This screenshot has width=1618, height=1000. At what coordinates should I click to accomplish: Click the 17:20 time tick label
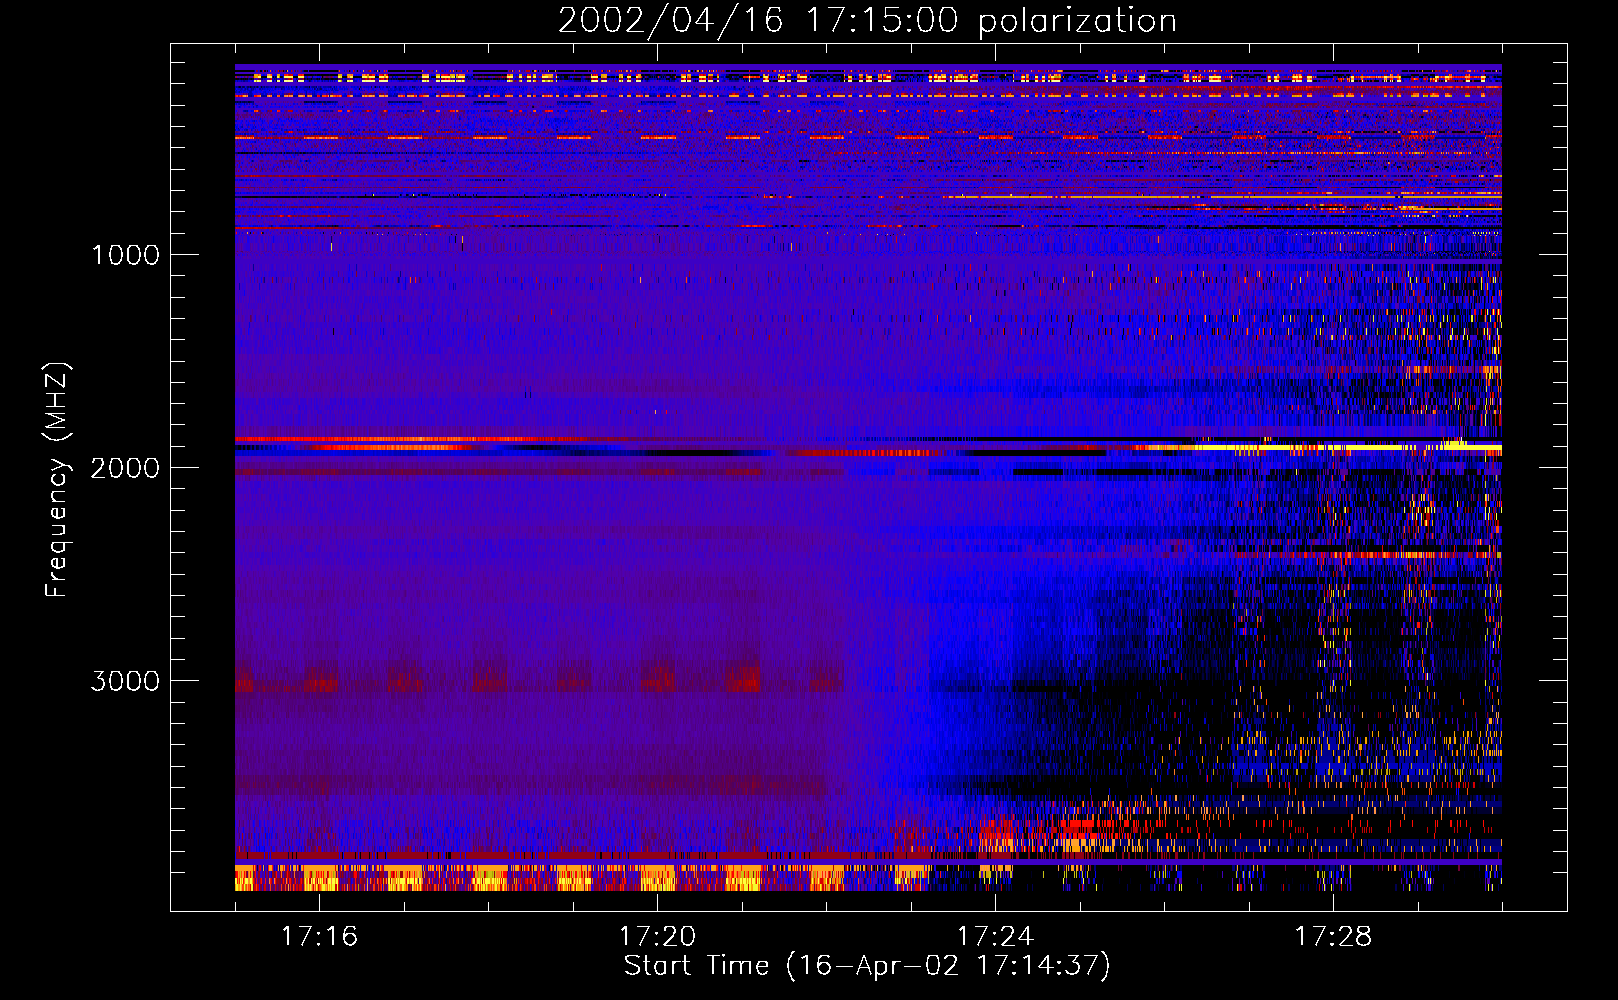[657, 937]
